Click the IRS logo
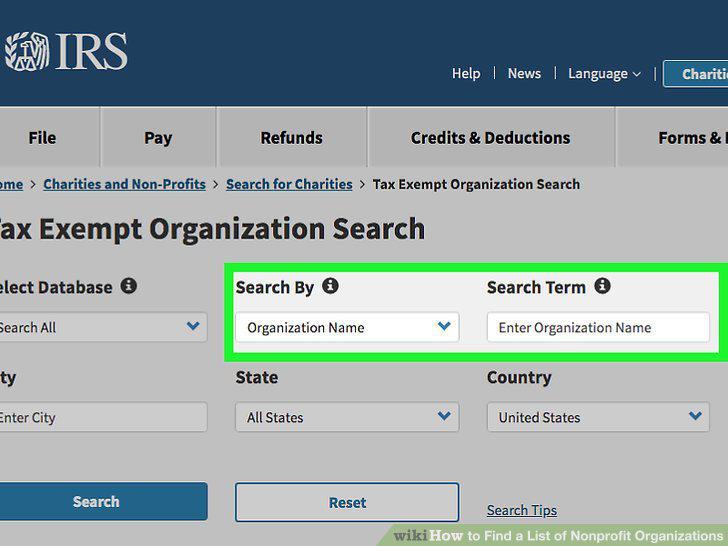The width and height of the screenshot is (728, 546). tap(65, 51)
